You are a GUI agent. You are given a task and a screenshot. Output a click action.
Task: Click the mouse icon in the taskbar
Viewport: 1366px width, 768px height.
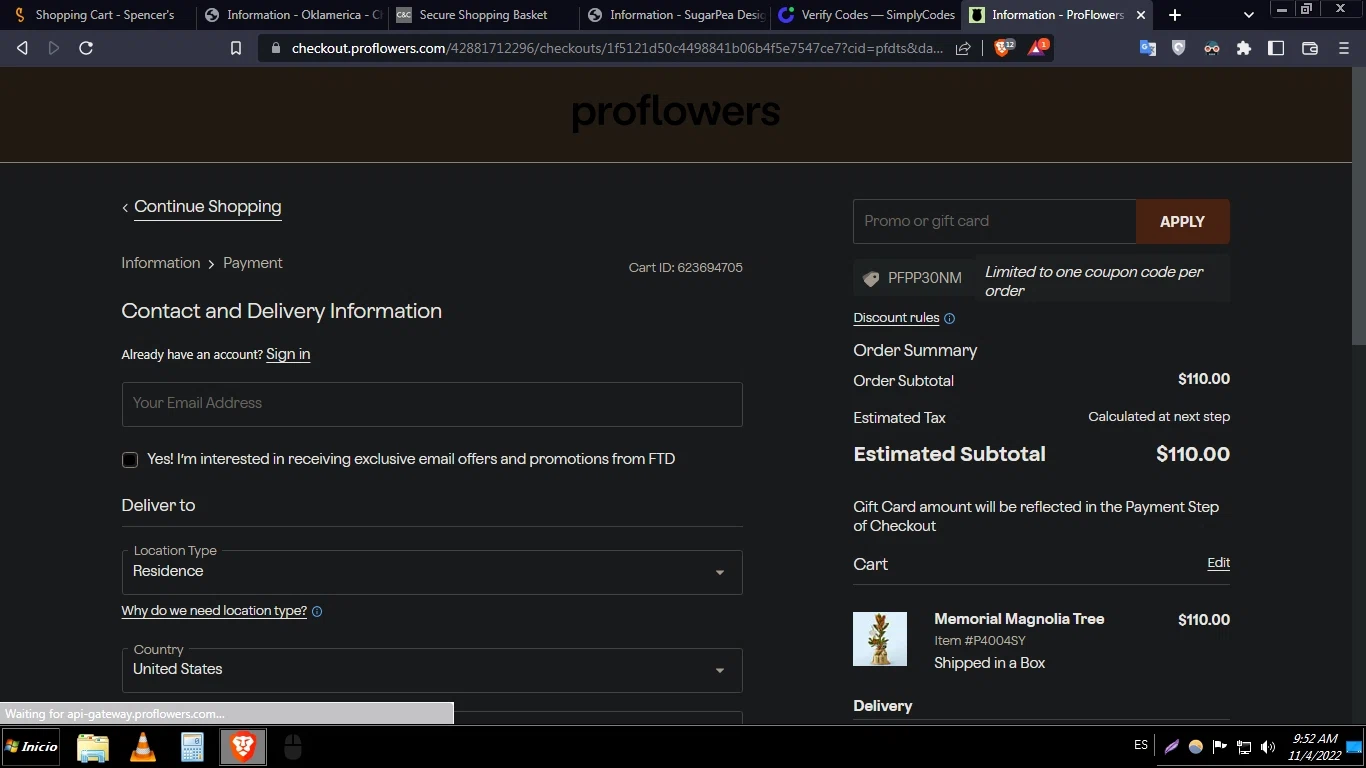click(x=292, y=747)
